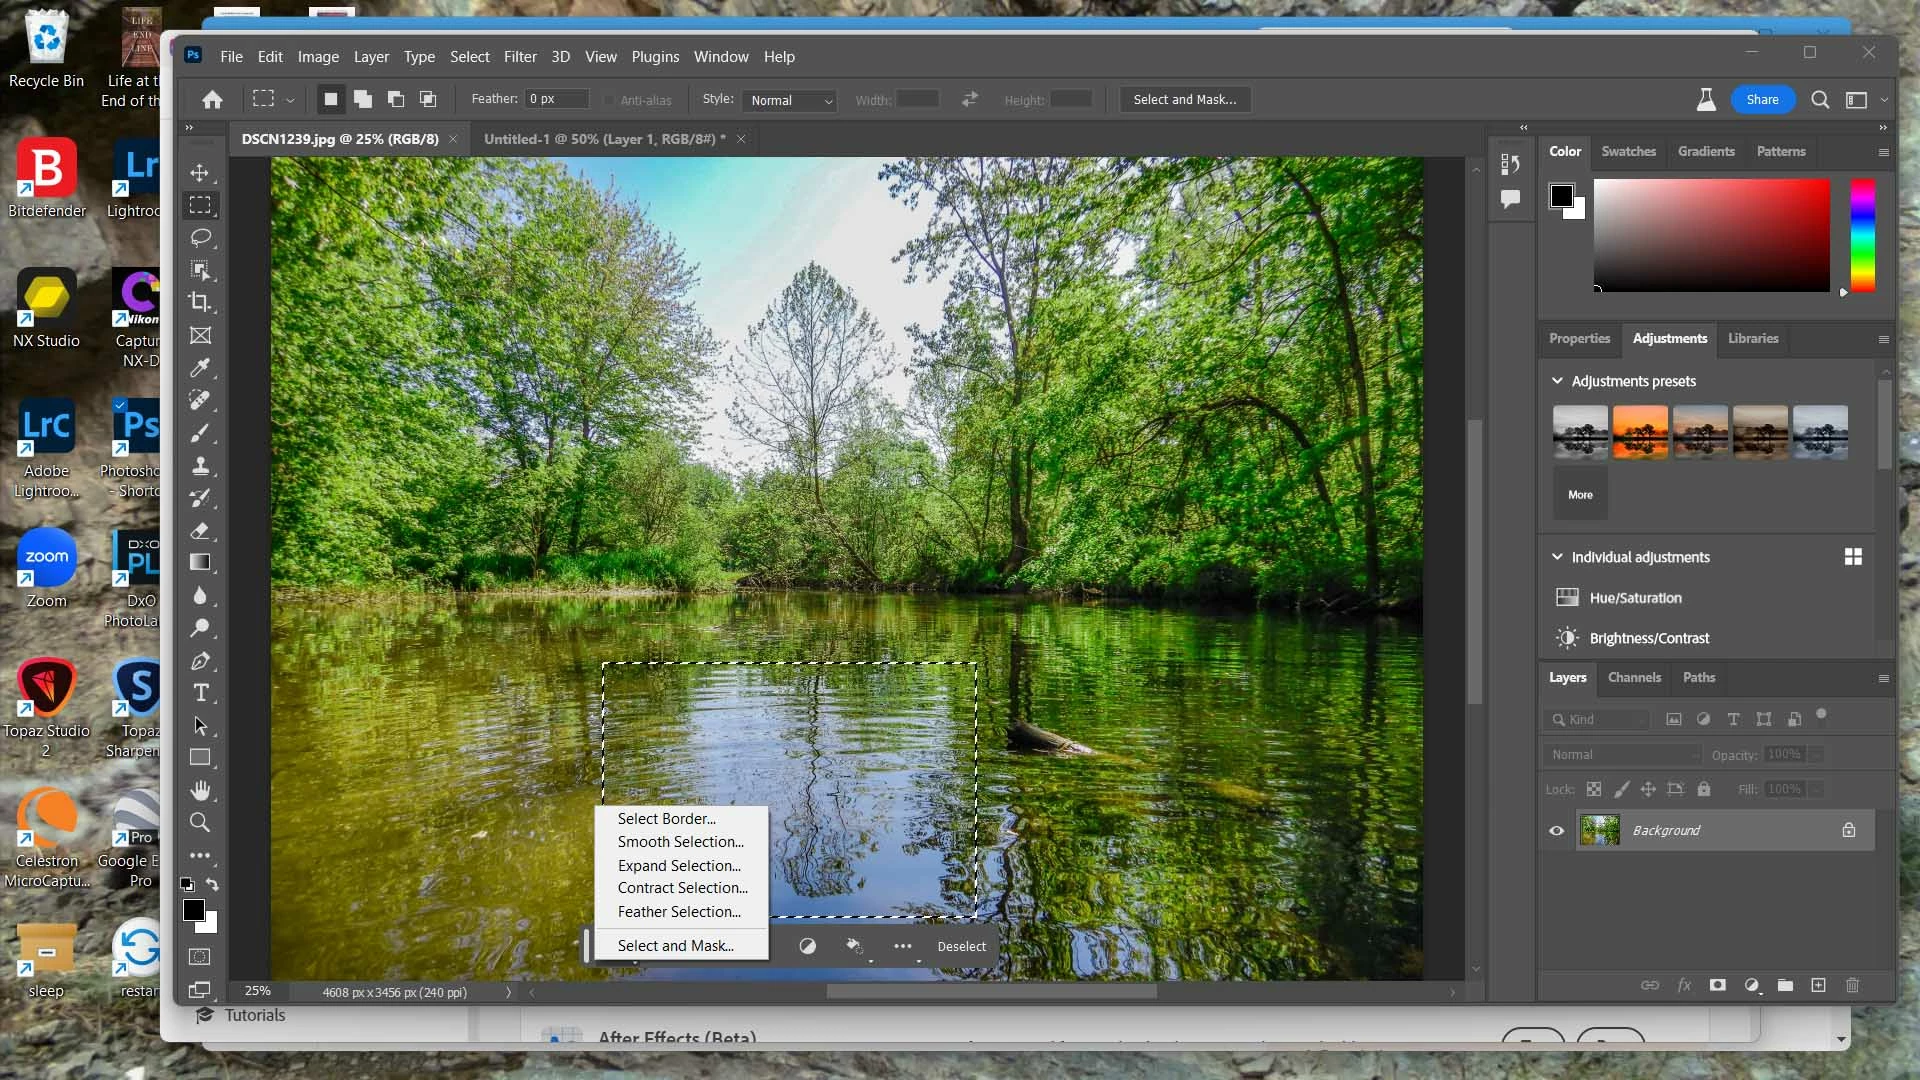This screenshot has width=1920, height=1080.
Task: Select the Horizontal Type tool
Action: pyautogui.click(x=200, y=693)
